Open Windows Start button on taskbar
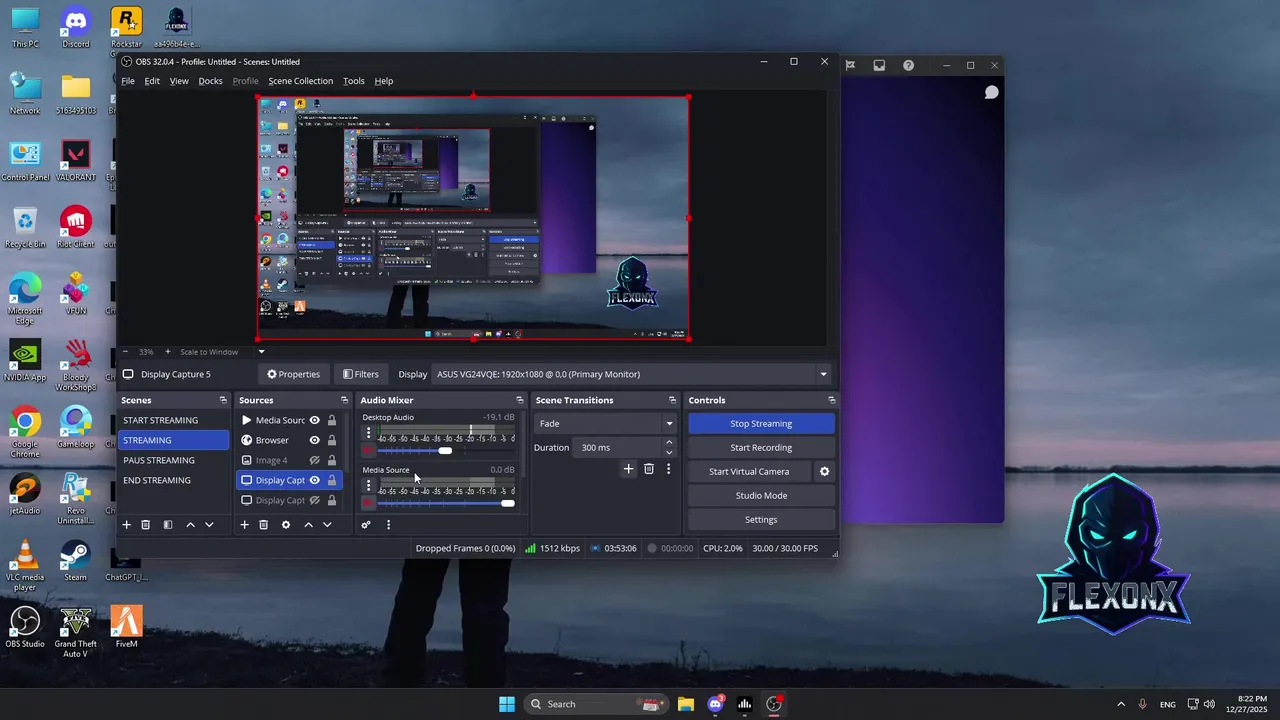This screenshot has width=1280, height=720. point(507,704)
